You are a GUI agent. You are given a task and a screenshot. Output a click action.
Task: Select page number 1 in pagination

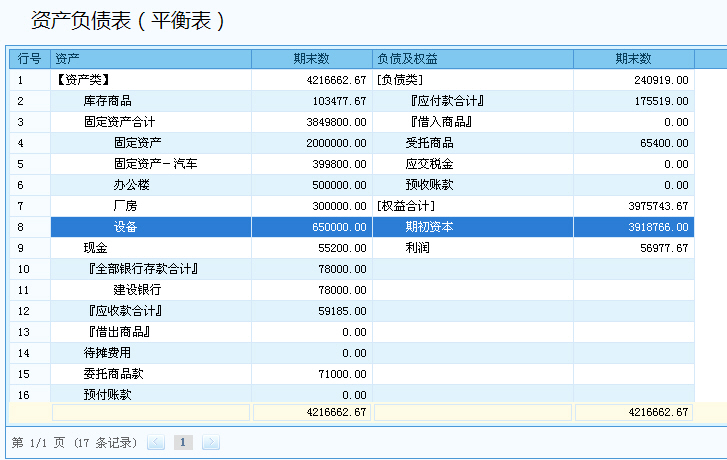[x=183, y=442]
